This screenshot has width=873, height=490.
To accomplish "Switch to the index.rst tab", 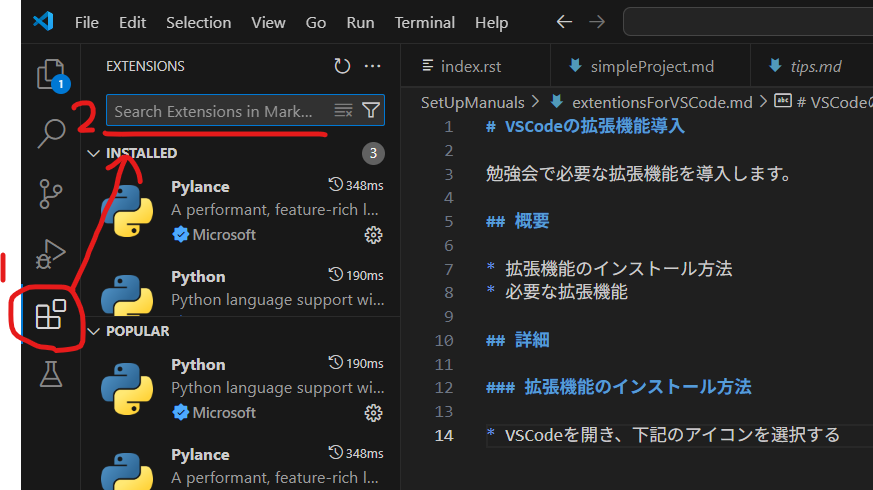I will [x=470, y=67].
